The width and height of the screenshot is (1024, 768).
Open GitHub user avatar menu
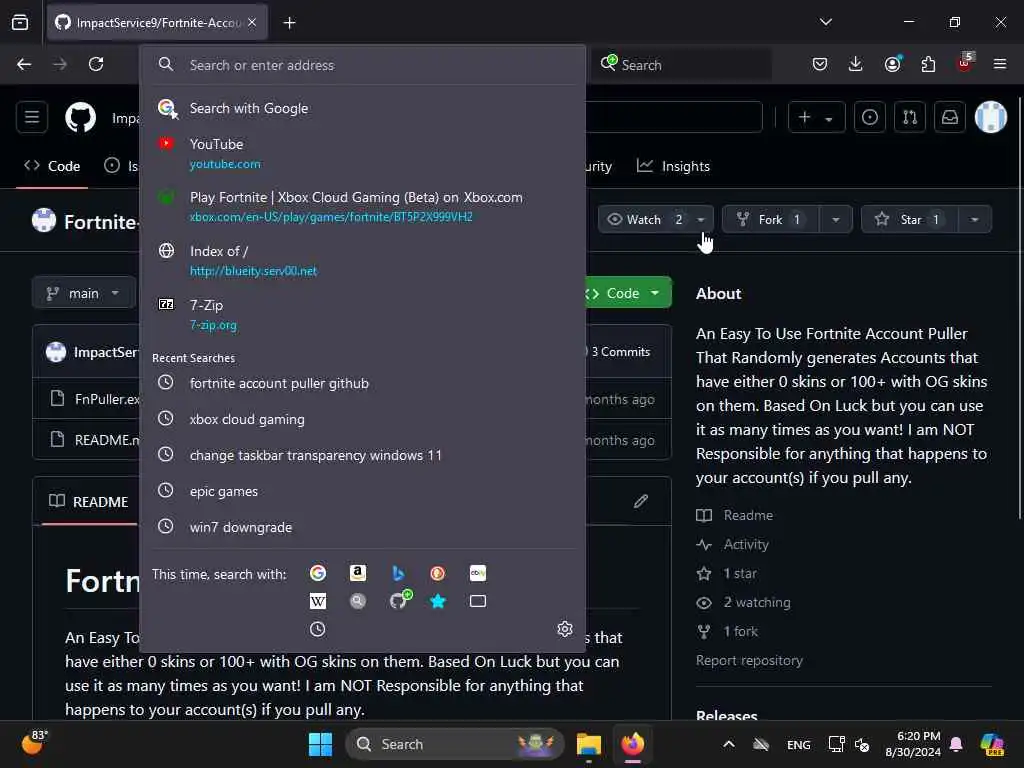point(991,118)
